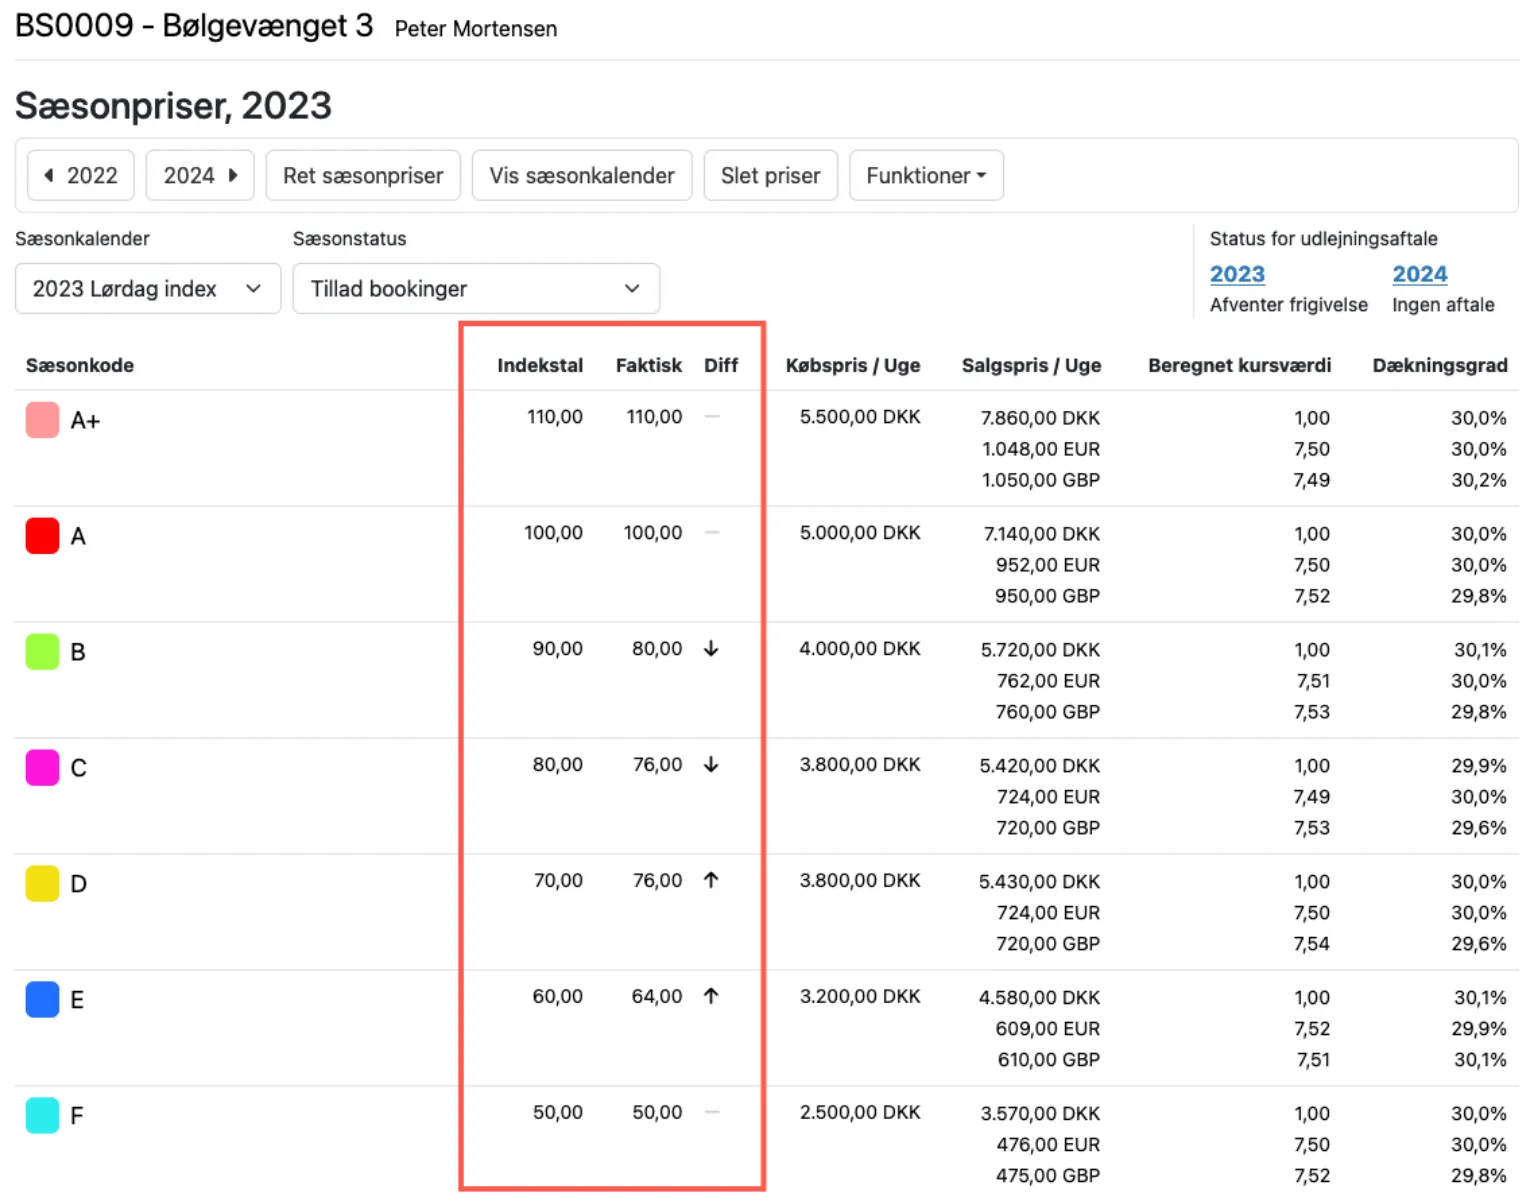The width and height of the screenshot is (1532, 1200).
Task: Expand the Sæsonstatus Tillad bookinger dropdown
Action: coord(475,289)
